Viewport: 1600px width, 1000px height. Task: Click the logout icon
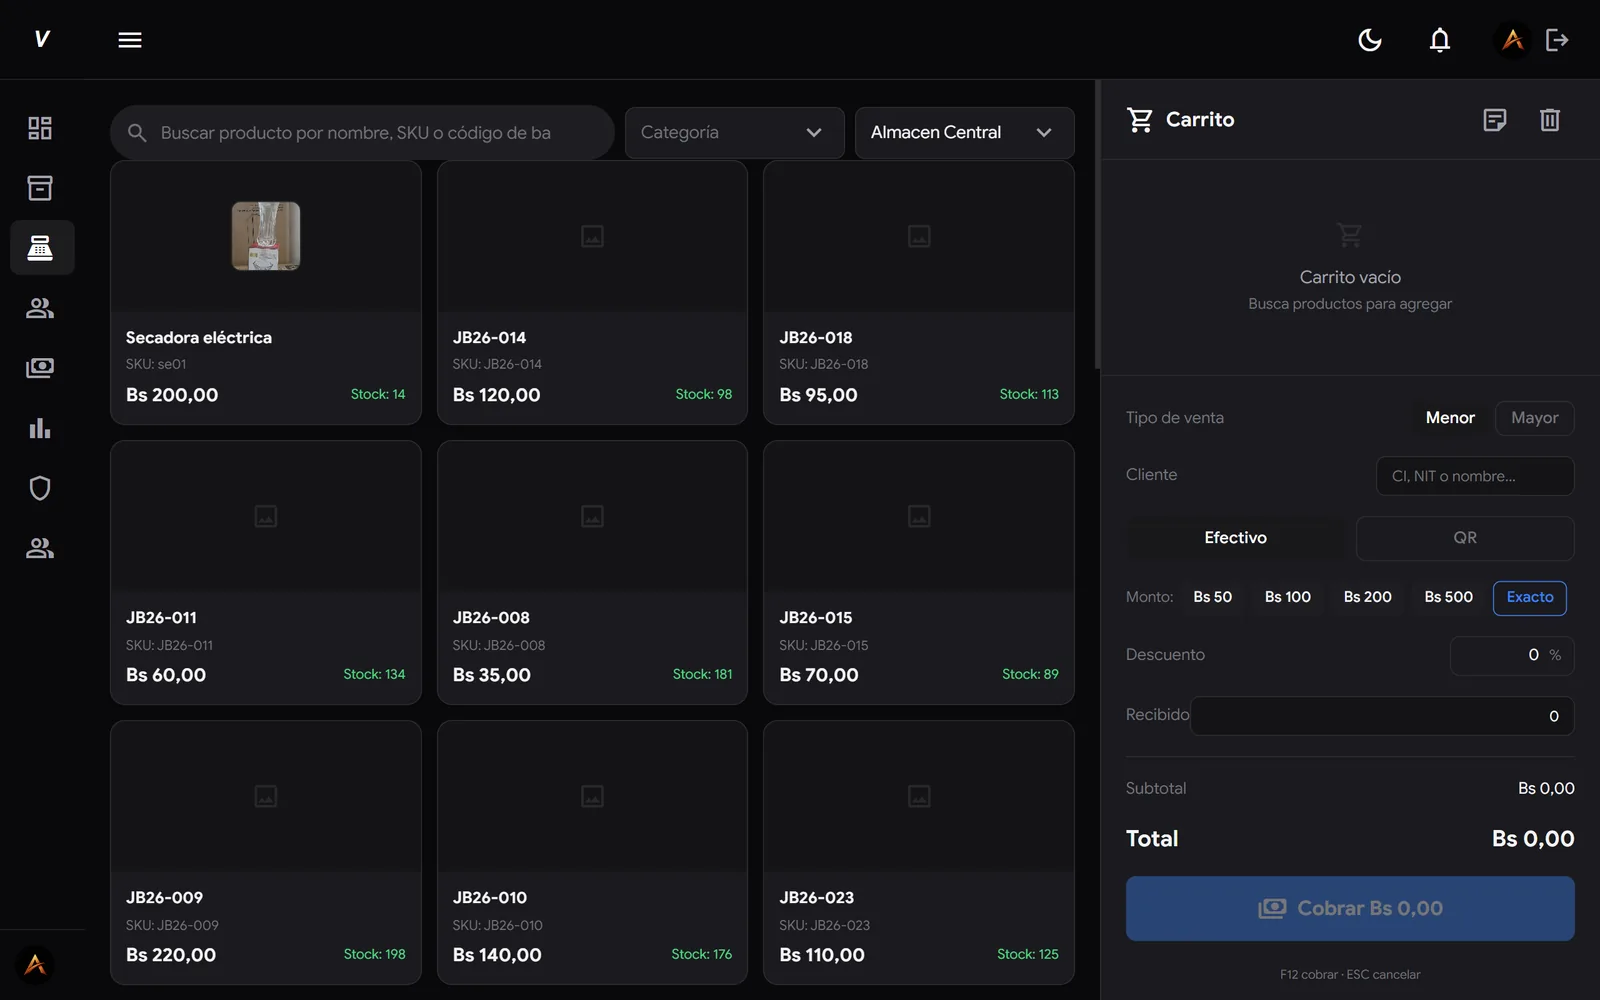(1557, 40)
